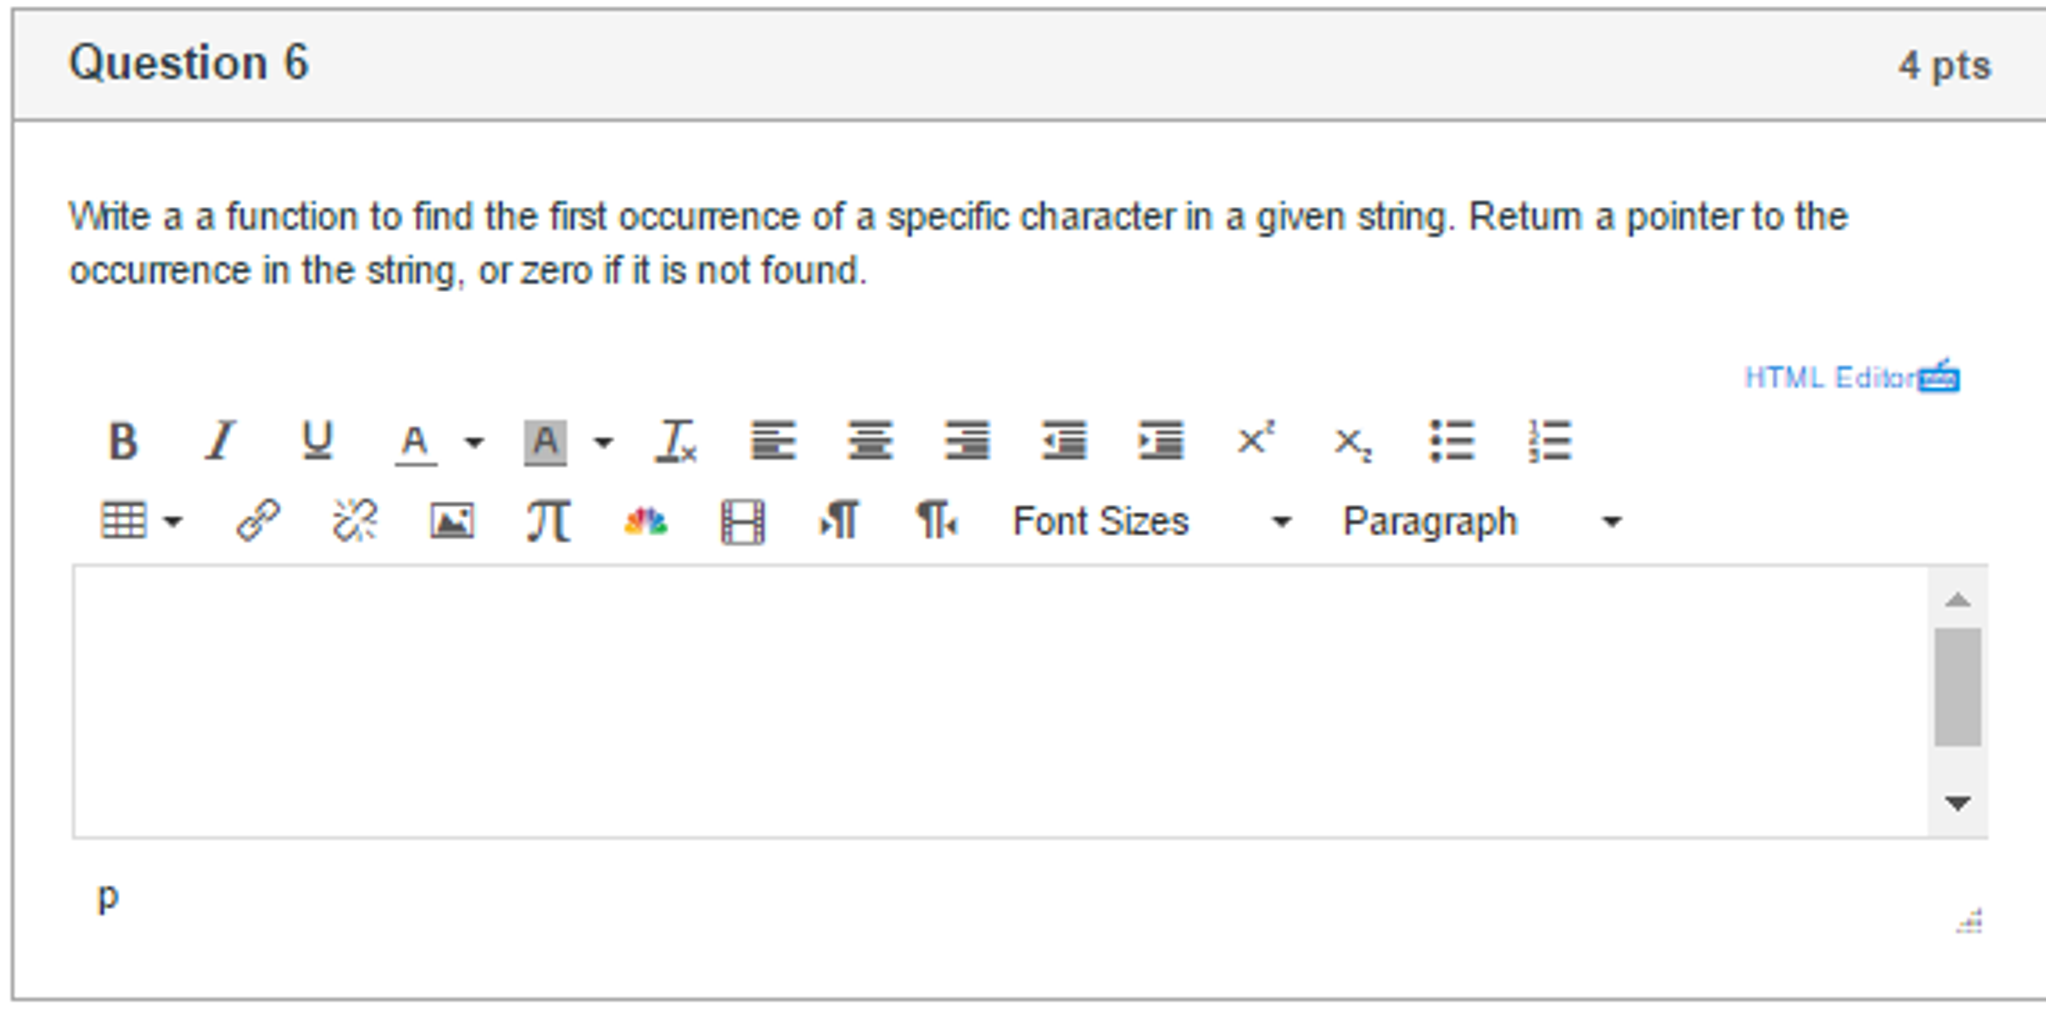Apply superscript formatting
The image size is (2046, 1012).
point(1255,440)
